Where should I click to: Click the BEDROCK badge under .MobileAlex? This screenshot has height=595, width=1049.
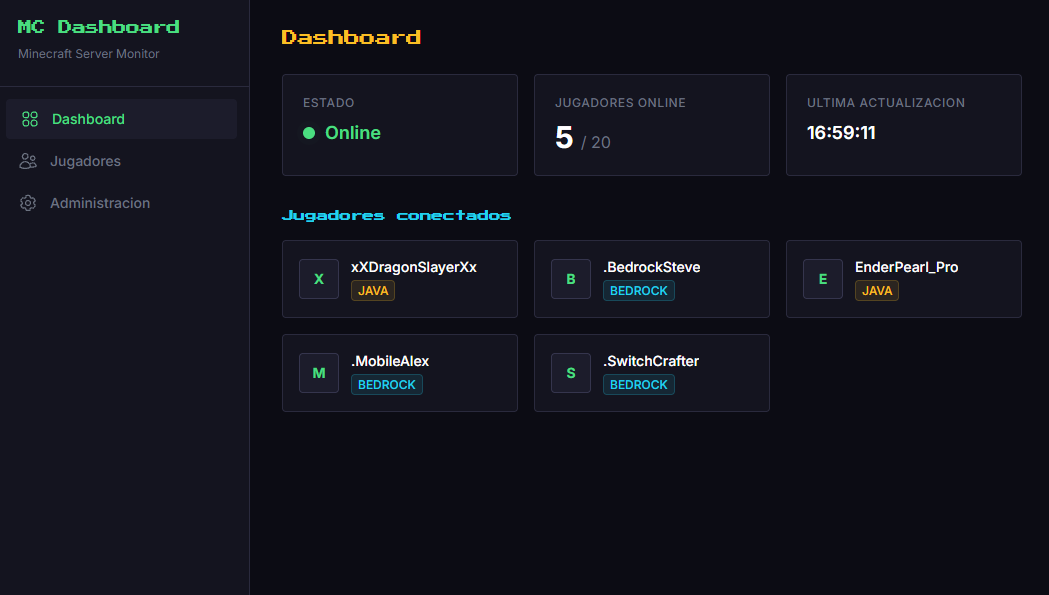pos(387,385)
